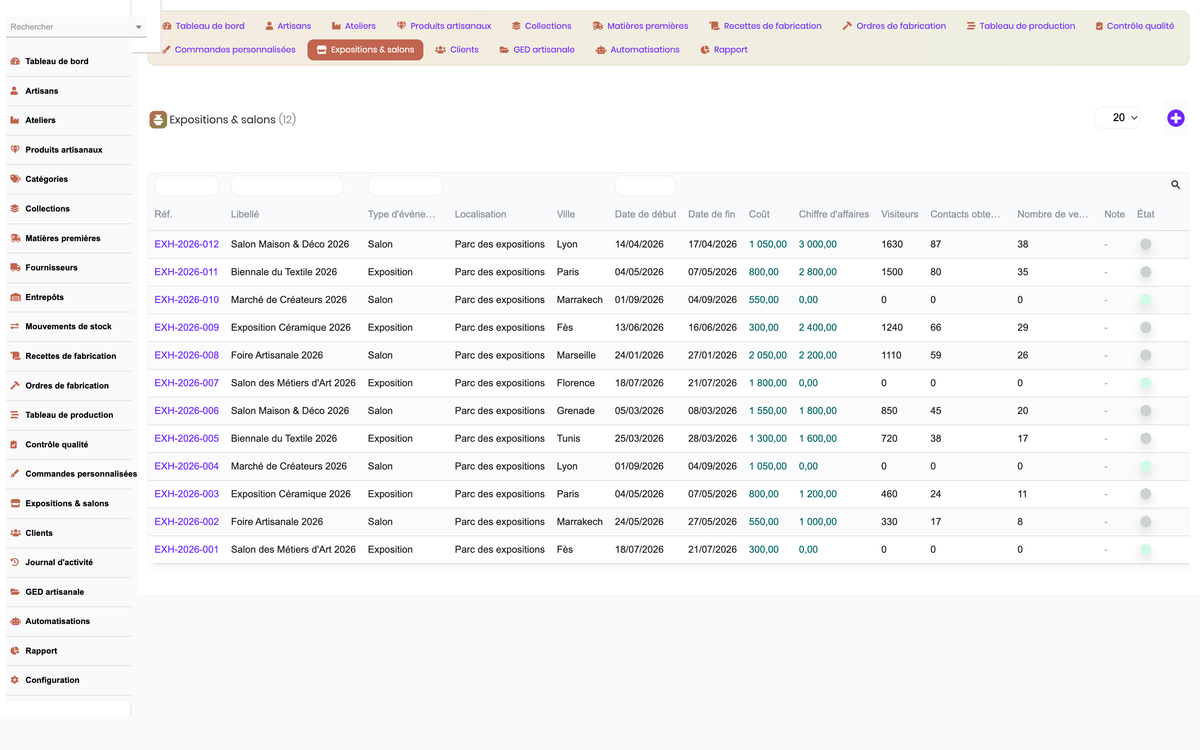Click the green status dot for EXH-2026-010
Image resolution: width=1200 pixels, height=750 pixels.
[x=1145, y=300]
